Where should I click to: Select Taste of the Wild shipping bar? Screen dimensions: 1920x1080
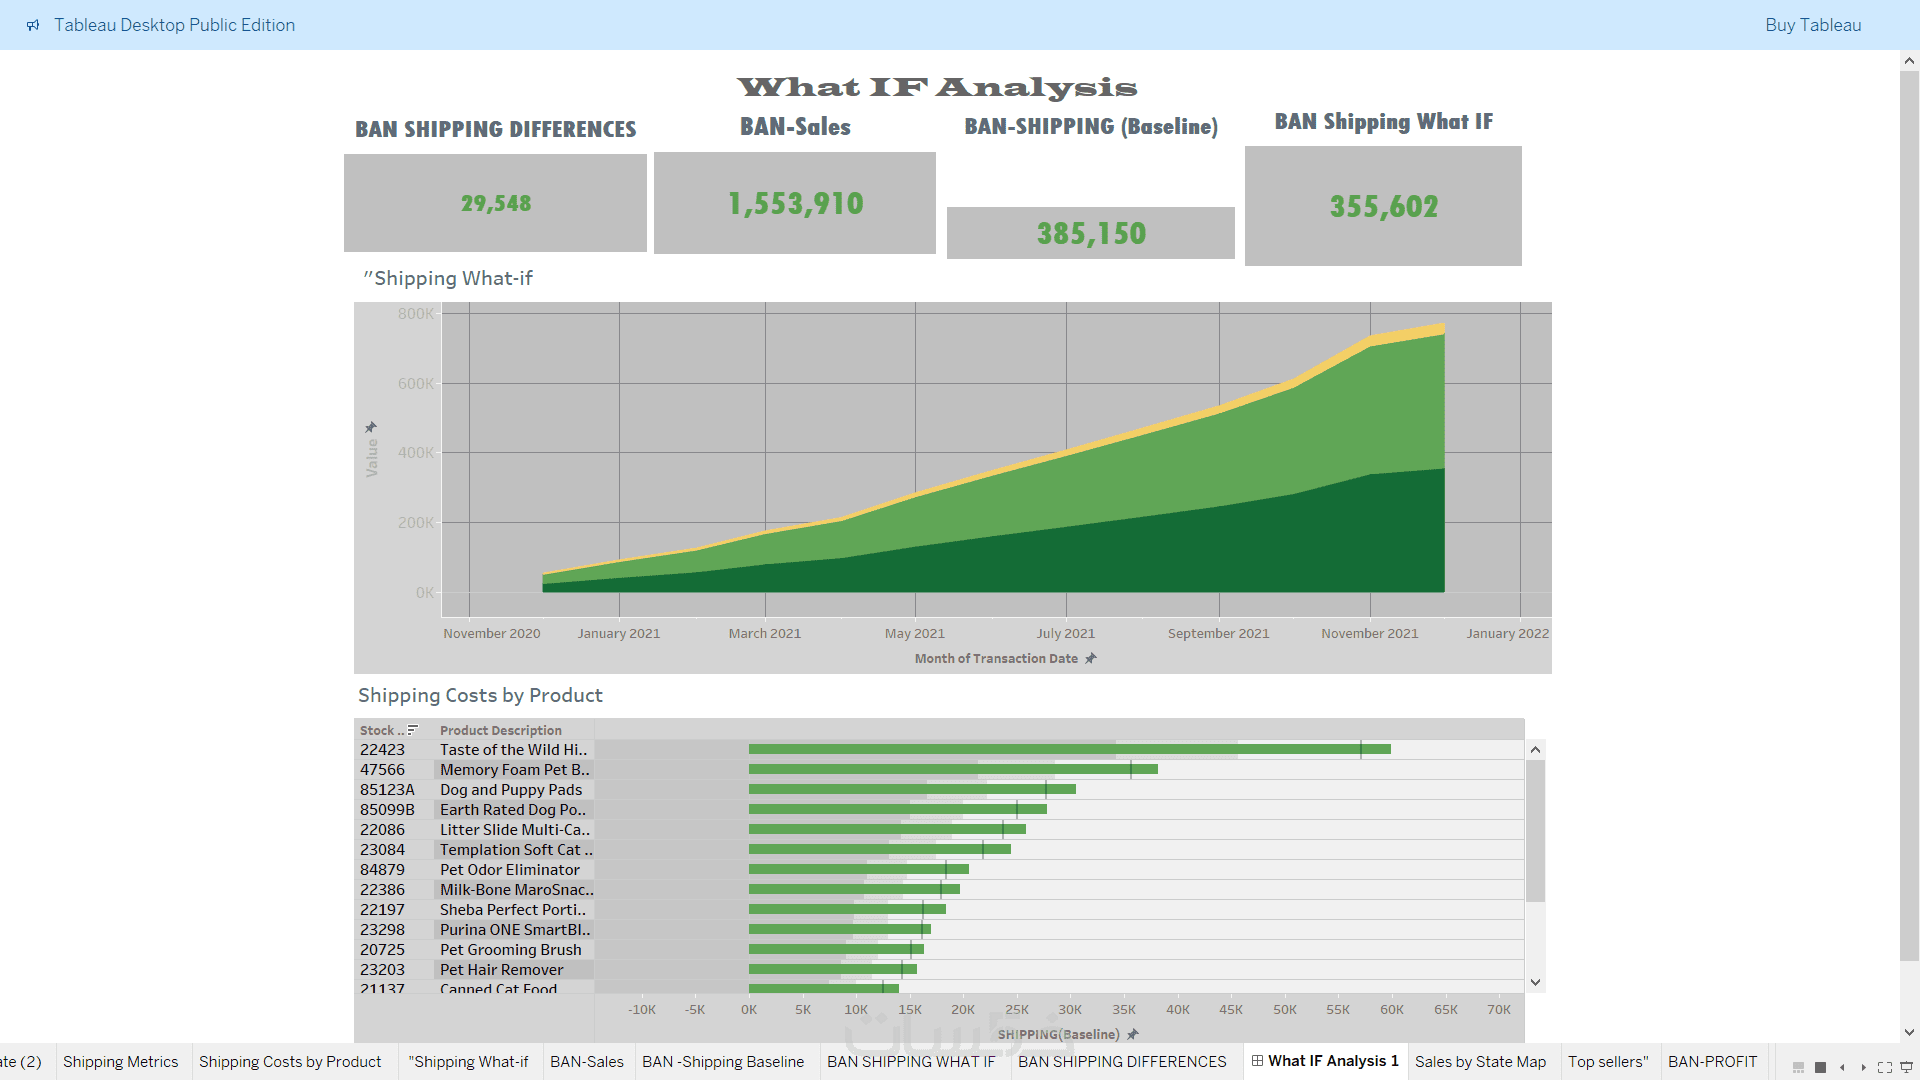pos(1069,749)
